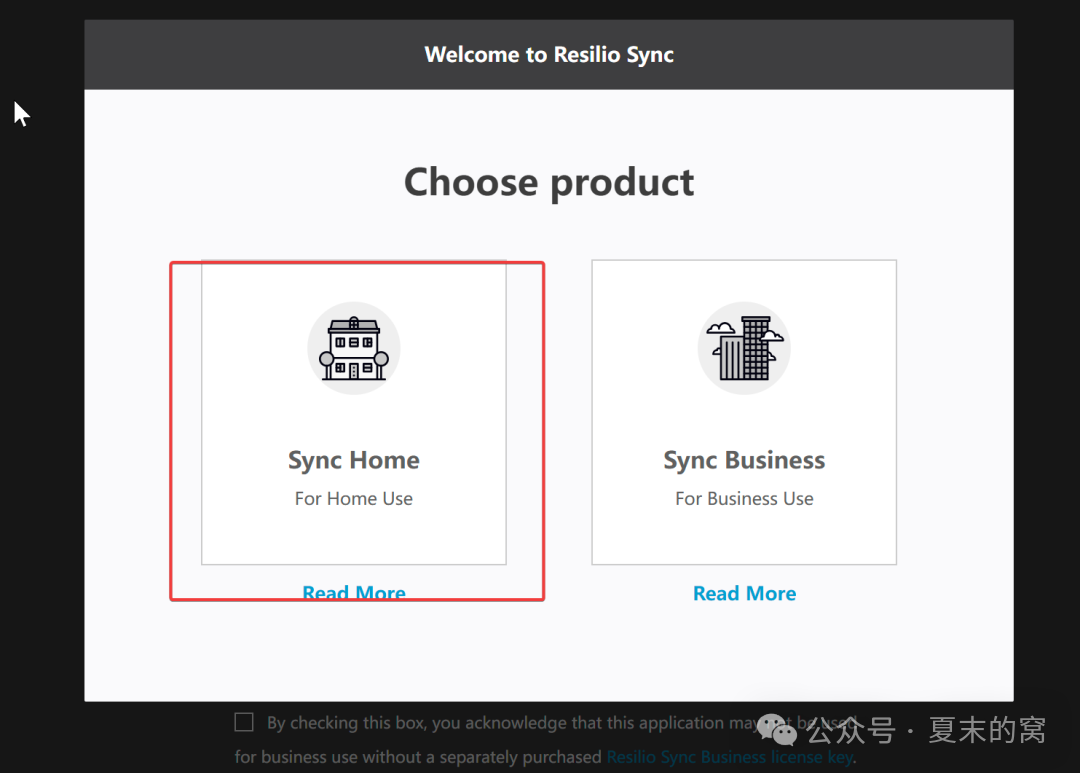Open Read More under Sync Home
The height and width of the screenshot is (773, 1080).
click(x=354, y=593)
